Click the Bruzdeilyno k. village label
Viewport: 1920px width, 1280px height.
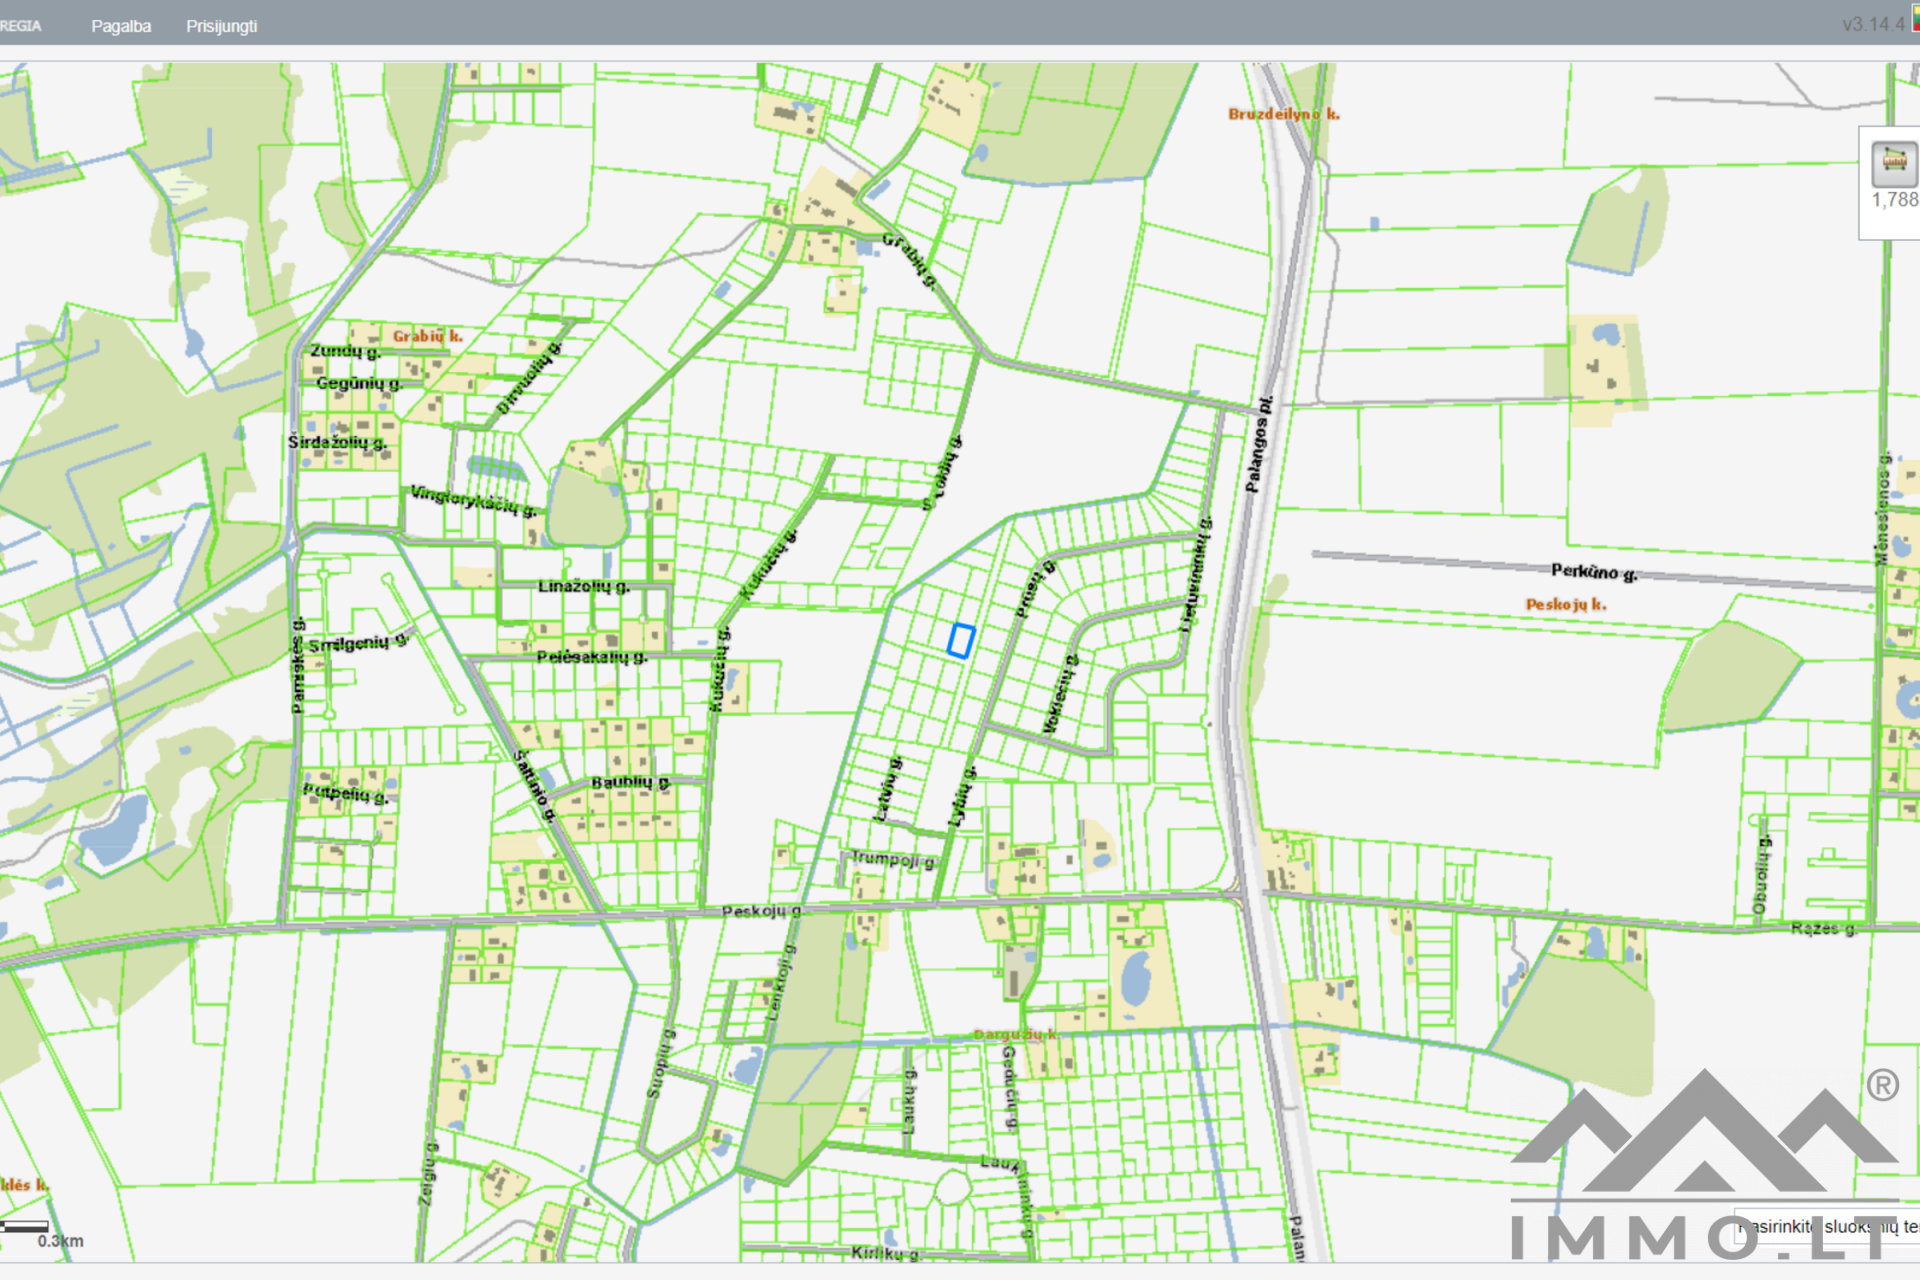(1283, 114)
